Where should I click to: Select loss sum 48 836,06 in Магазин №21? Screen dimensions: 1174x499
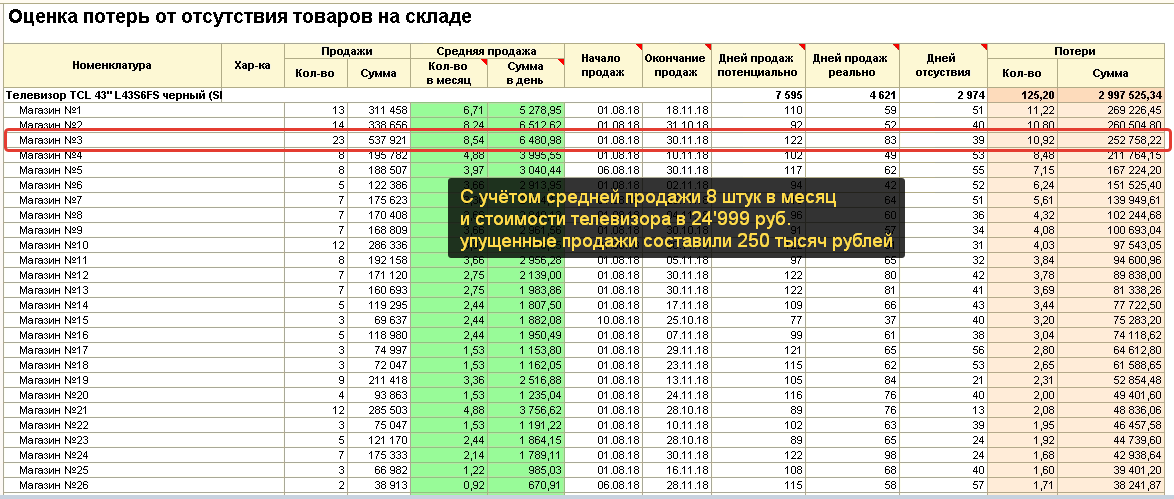tap(1137, 410)
